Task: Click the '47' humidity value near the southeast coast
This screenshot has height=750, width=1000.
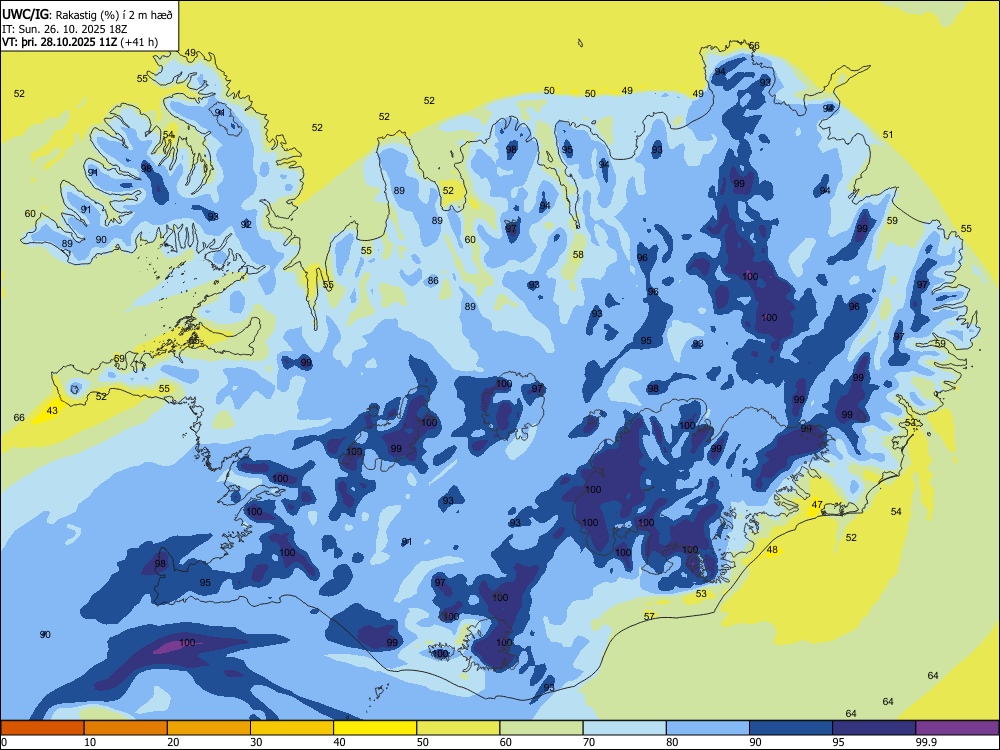Action: point(816,504)
